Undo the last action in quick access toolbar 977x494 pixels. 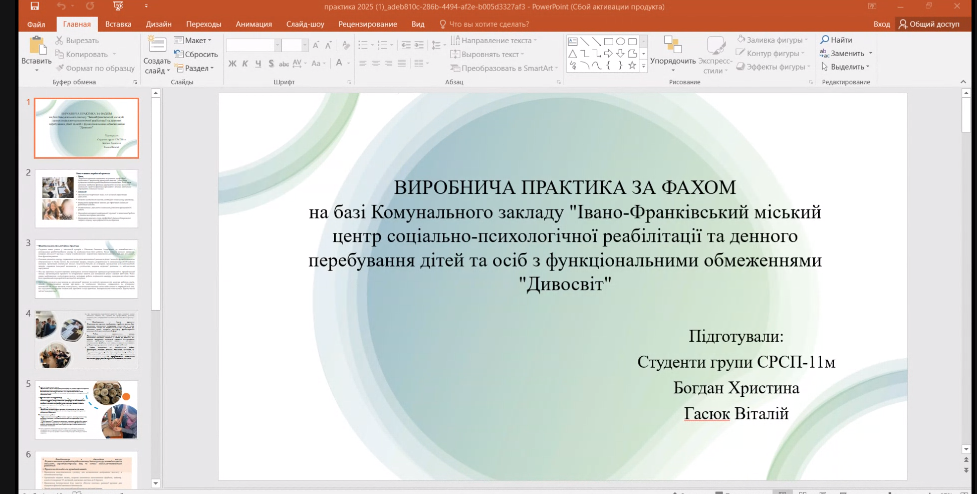coord(61,6)
